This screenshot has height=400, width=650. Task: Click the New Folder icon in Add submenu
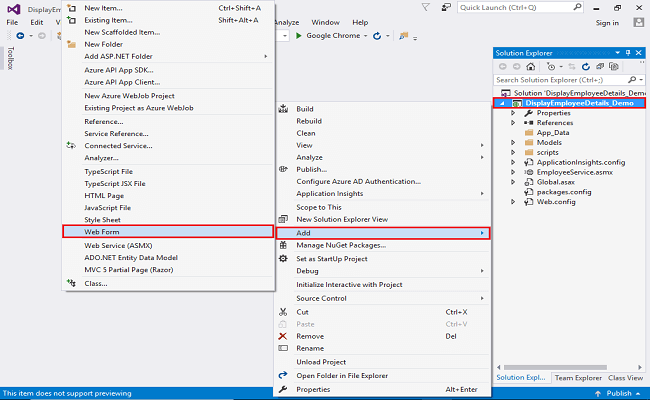tap(72, 44)
